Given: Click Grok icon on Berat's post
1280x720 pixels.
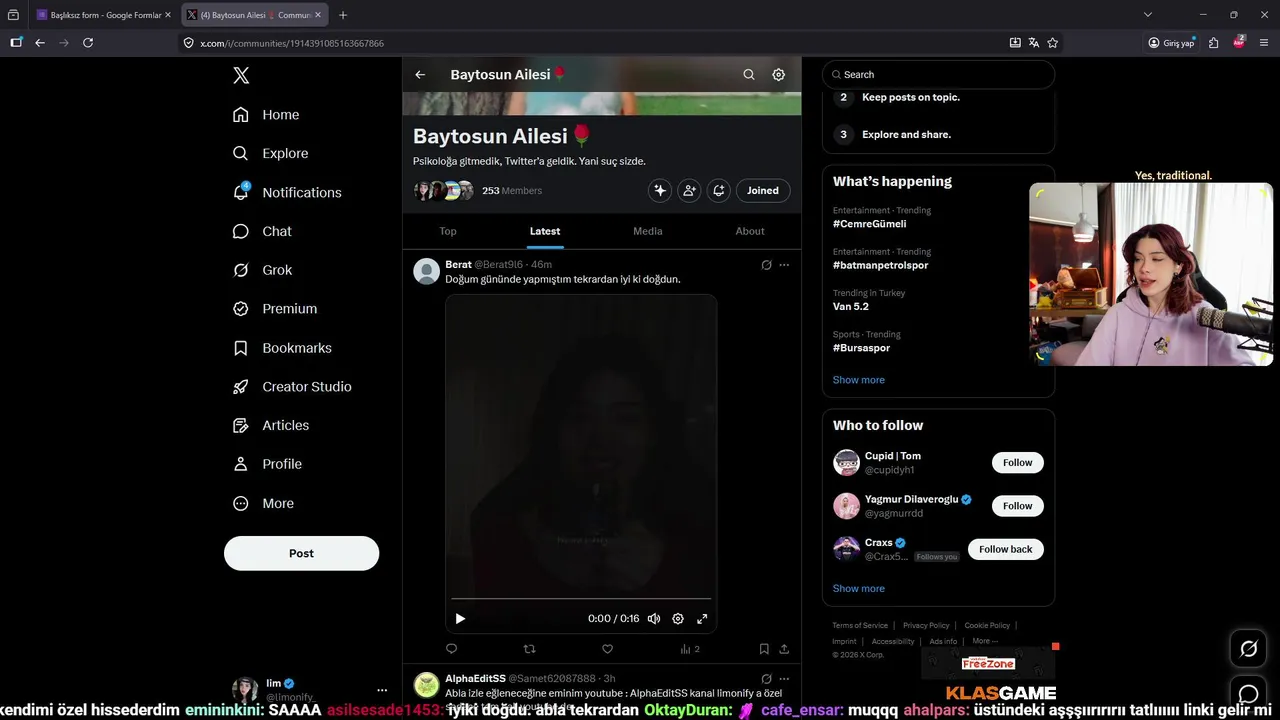Looking at the screenshot, I should pos(766,265).
